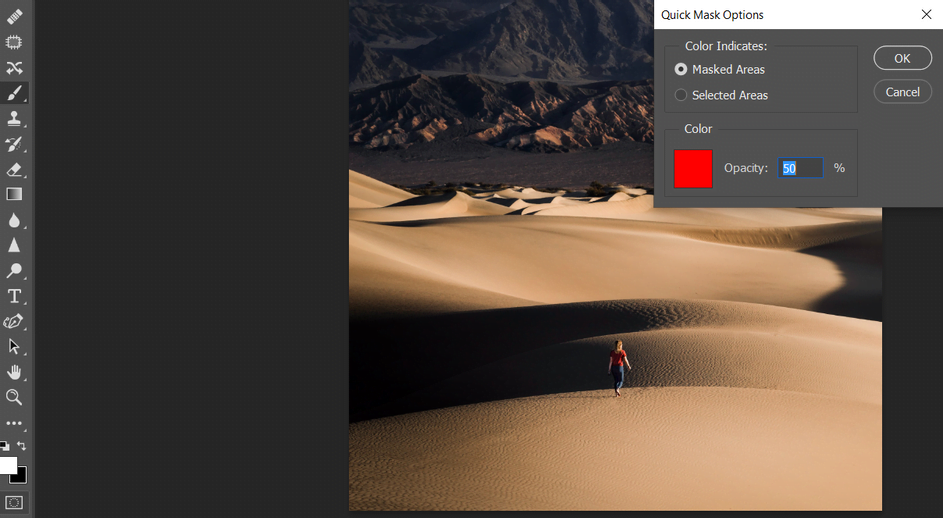This screenshot has height=518, width=943.
Task: Toggle Quick Mask mode in the toolbar
Action: point(14,502)
